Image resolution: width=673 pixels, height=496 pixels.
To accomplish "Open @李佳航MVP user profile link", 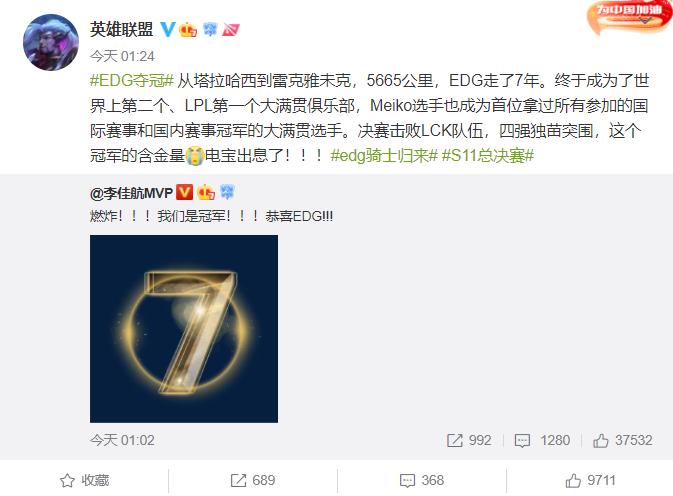I will pos(131,193).
